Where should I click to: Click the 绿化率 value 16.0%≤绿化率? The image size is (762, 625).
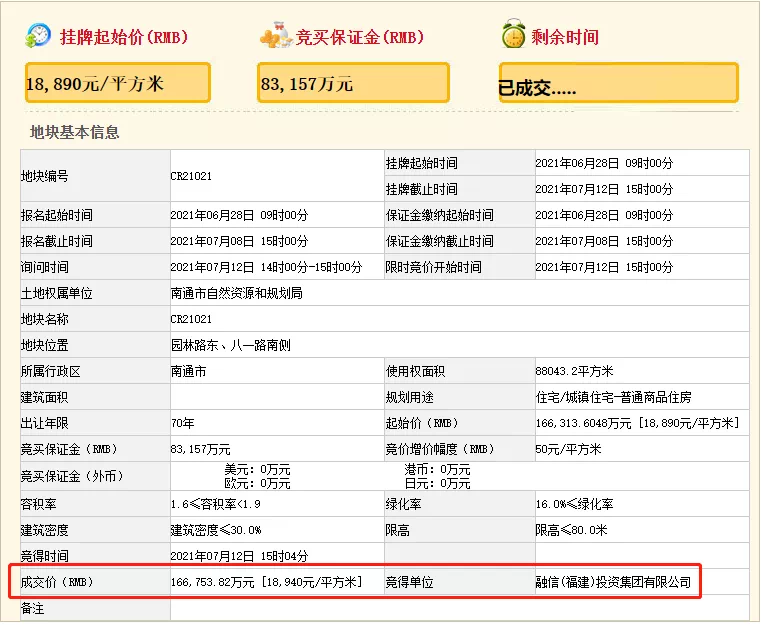tap(574, 504)
